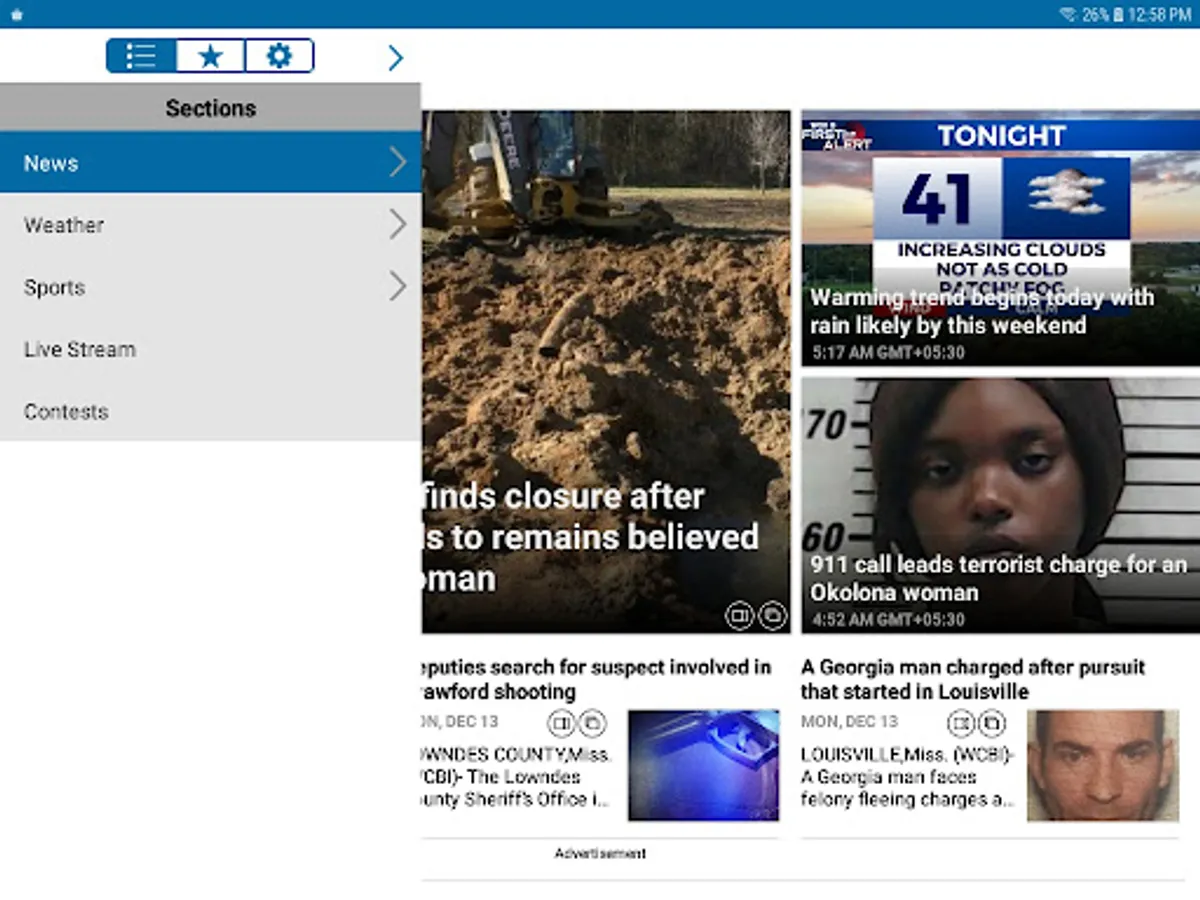Image resolution: width=1200 pixels, height=900 pixels.
Task: Collapse the side menu with the arrow
Action: click(396, 58)
